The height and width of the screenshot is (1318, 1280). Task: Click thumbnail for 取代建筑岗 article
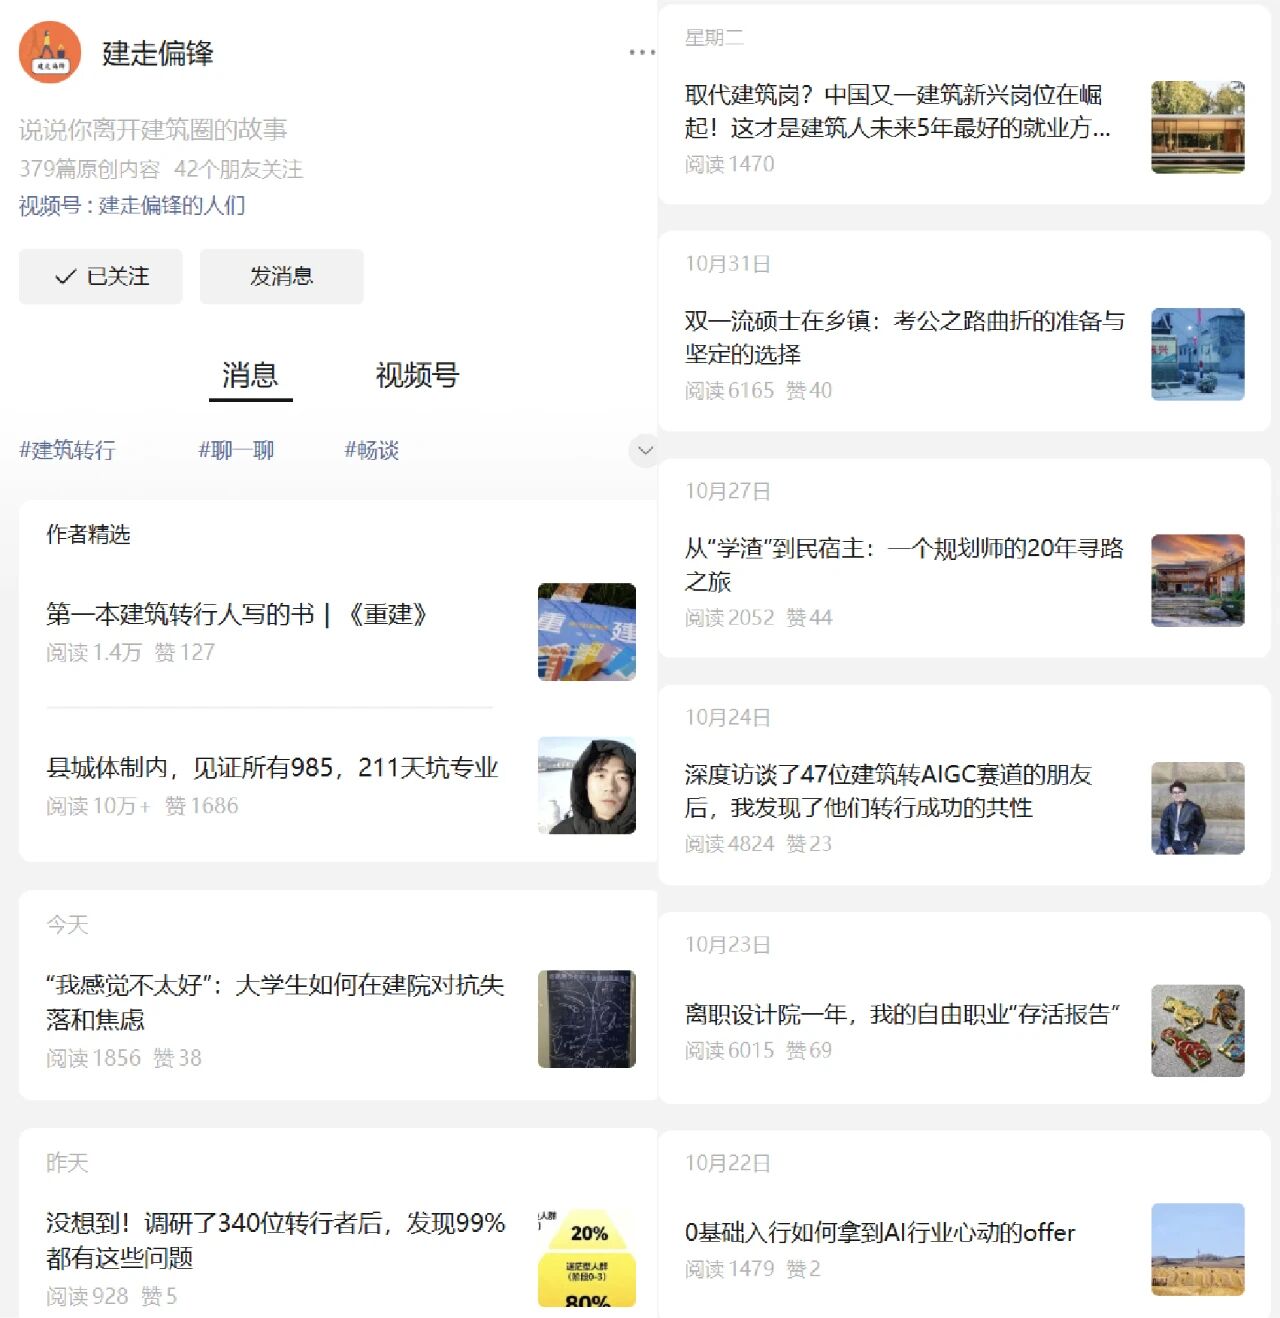click(1198, 127)
